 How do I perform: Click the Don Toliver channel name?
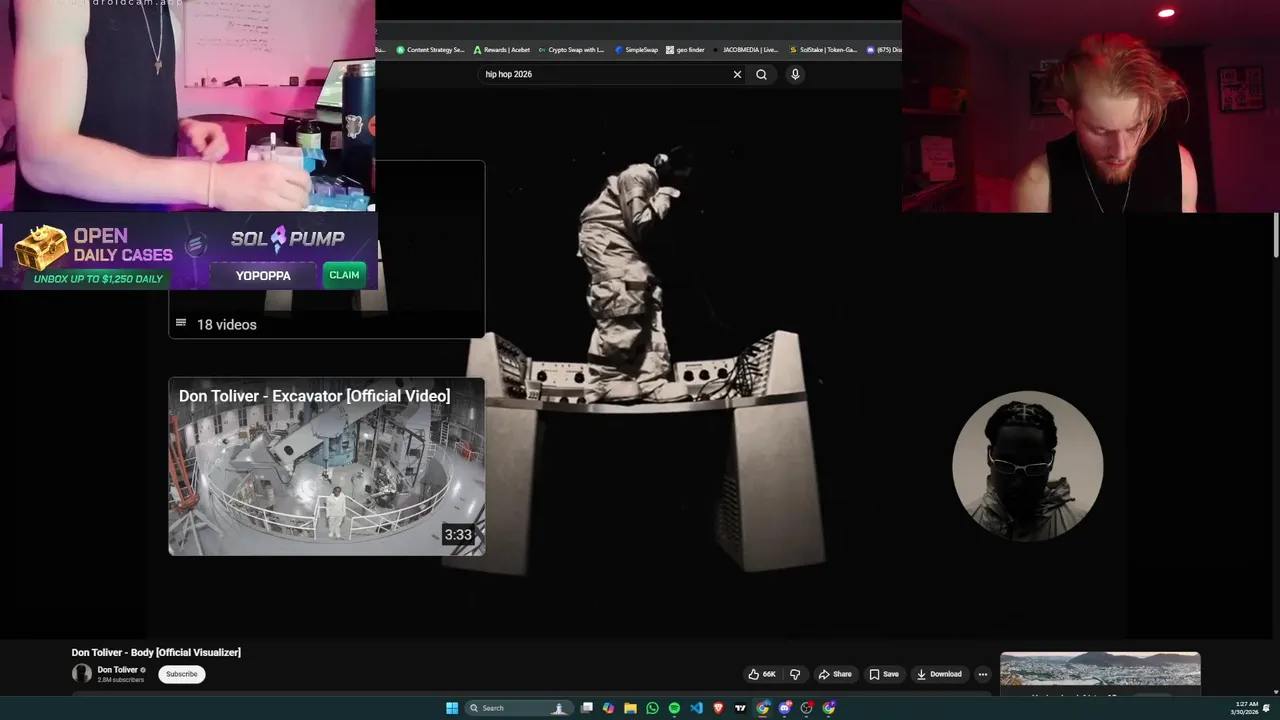118,670
